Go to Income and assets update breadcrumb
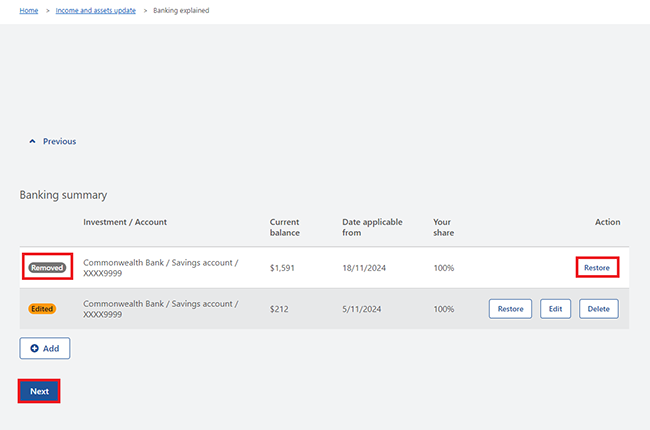The image size is (650, 430). [96, 10]
